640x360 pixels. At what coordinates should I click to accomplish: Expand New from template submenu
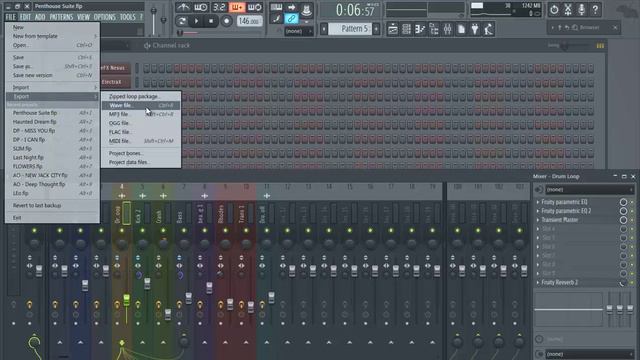[x=52, y=36]
